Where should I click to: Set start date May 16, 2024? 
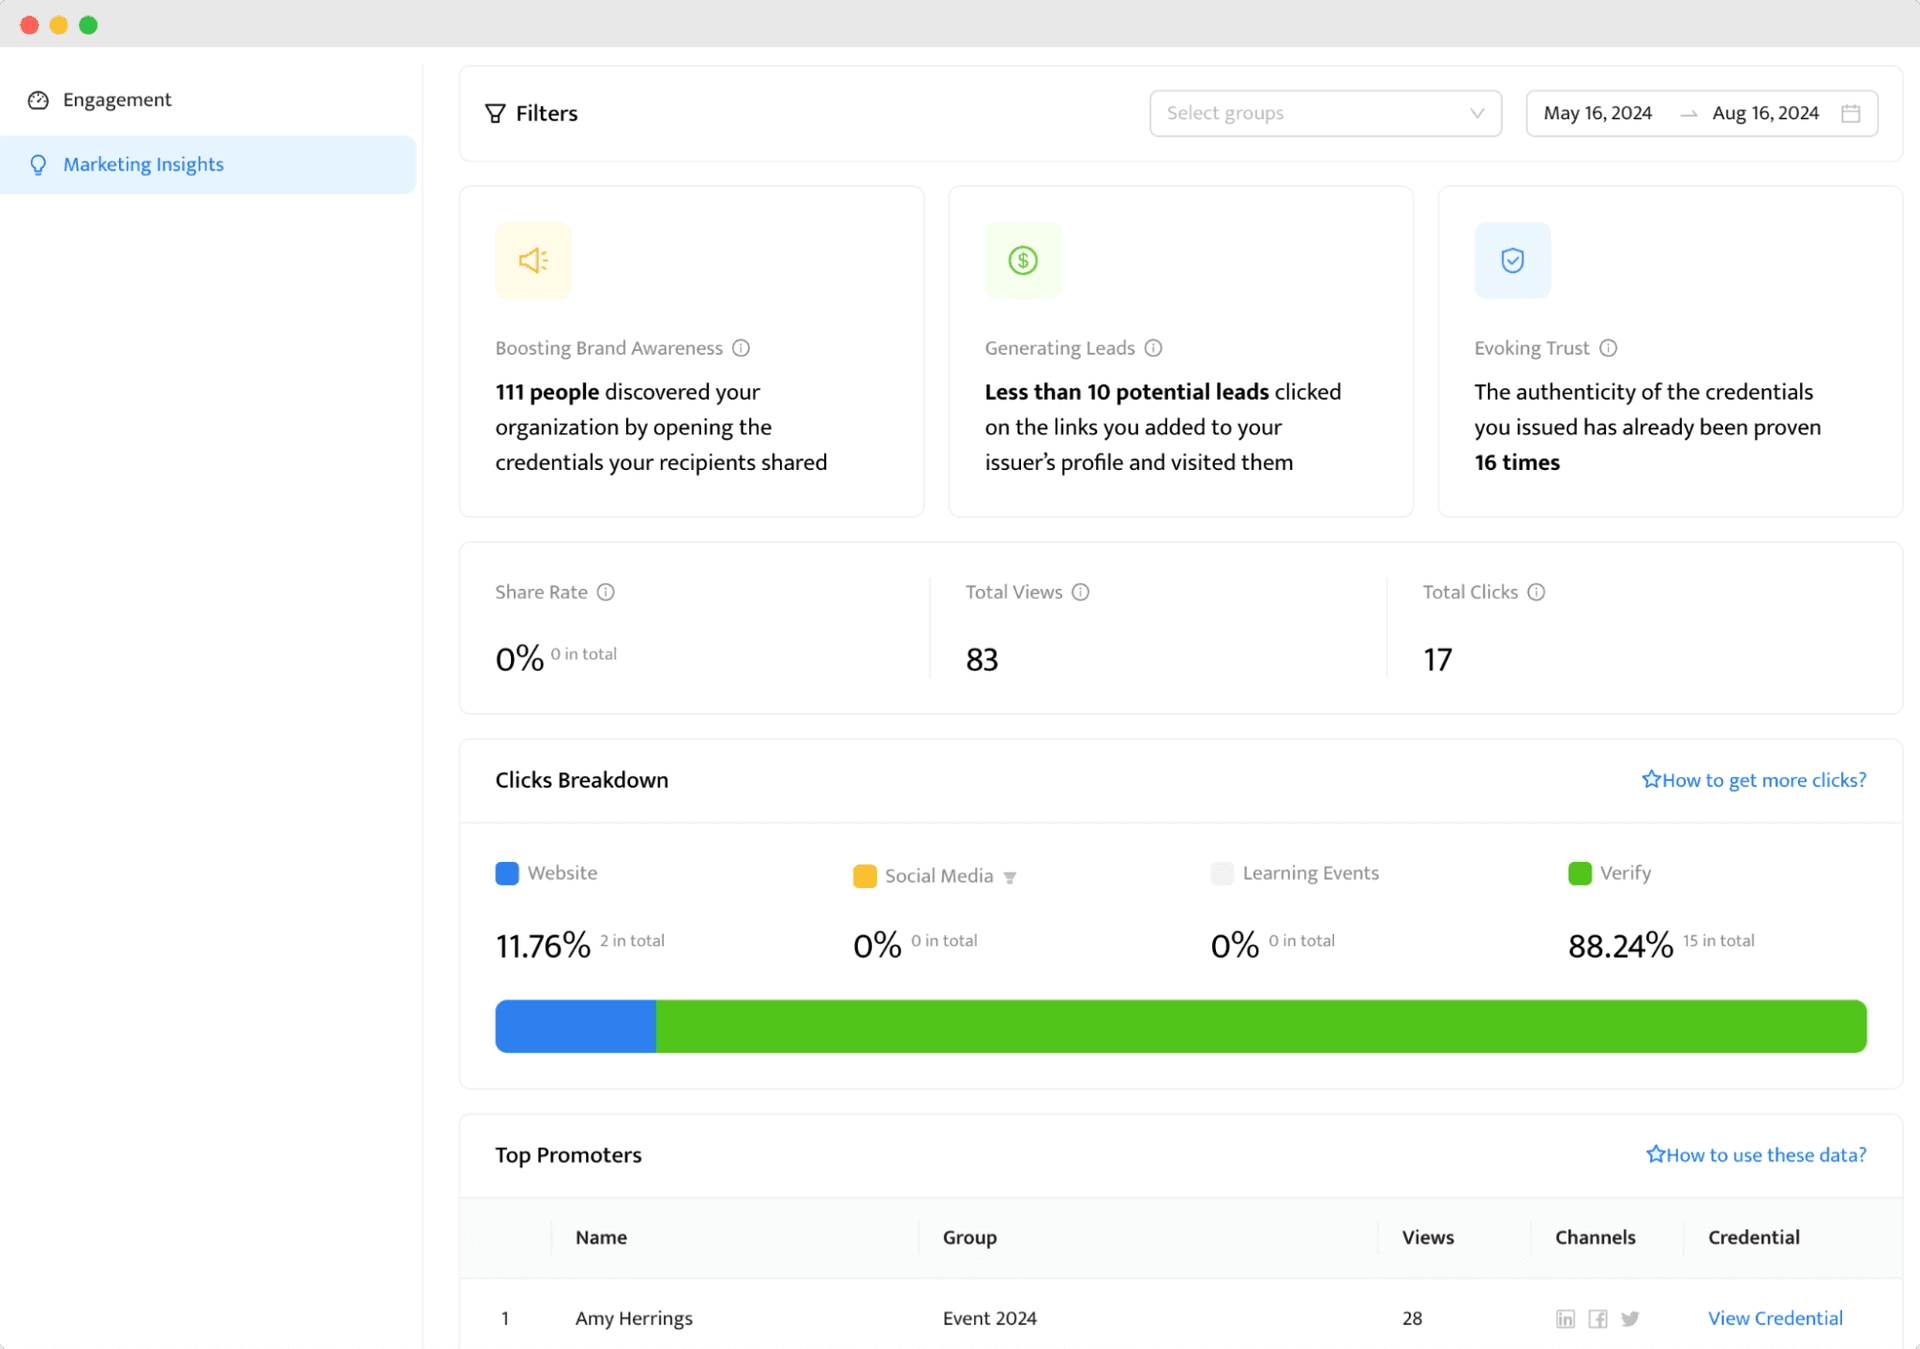click(x=1597, y=113)
